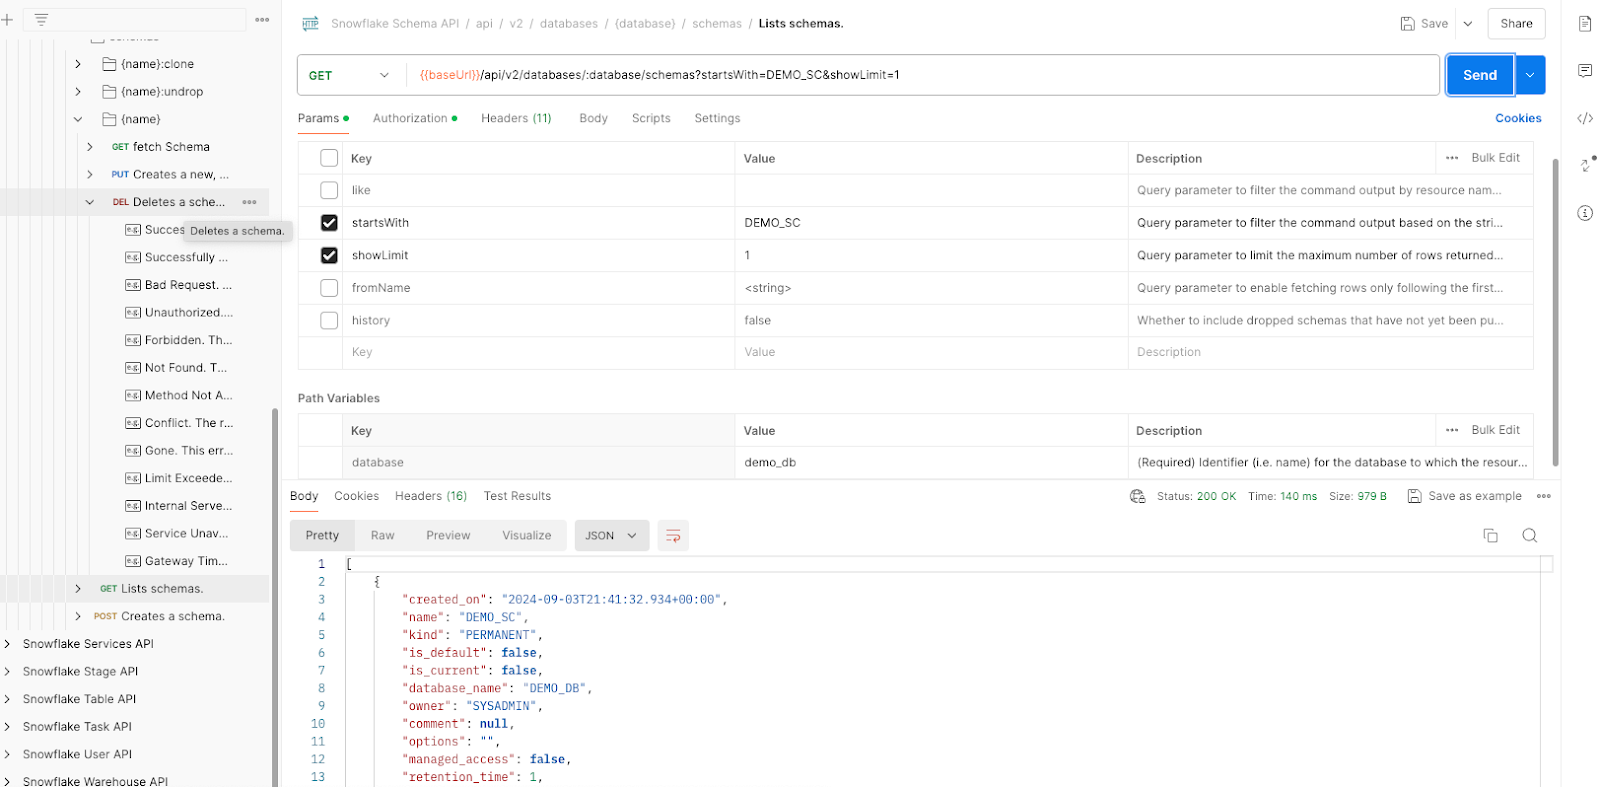Enable the fromName parameter checkbox

click(329, 288)
